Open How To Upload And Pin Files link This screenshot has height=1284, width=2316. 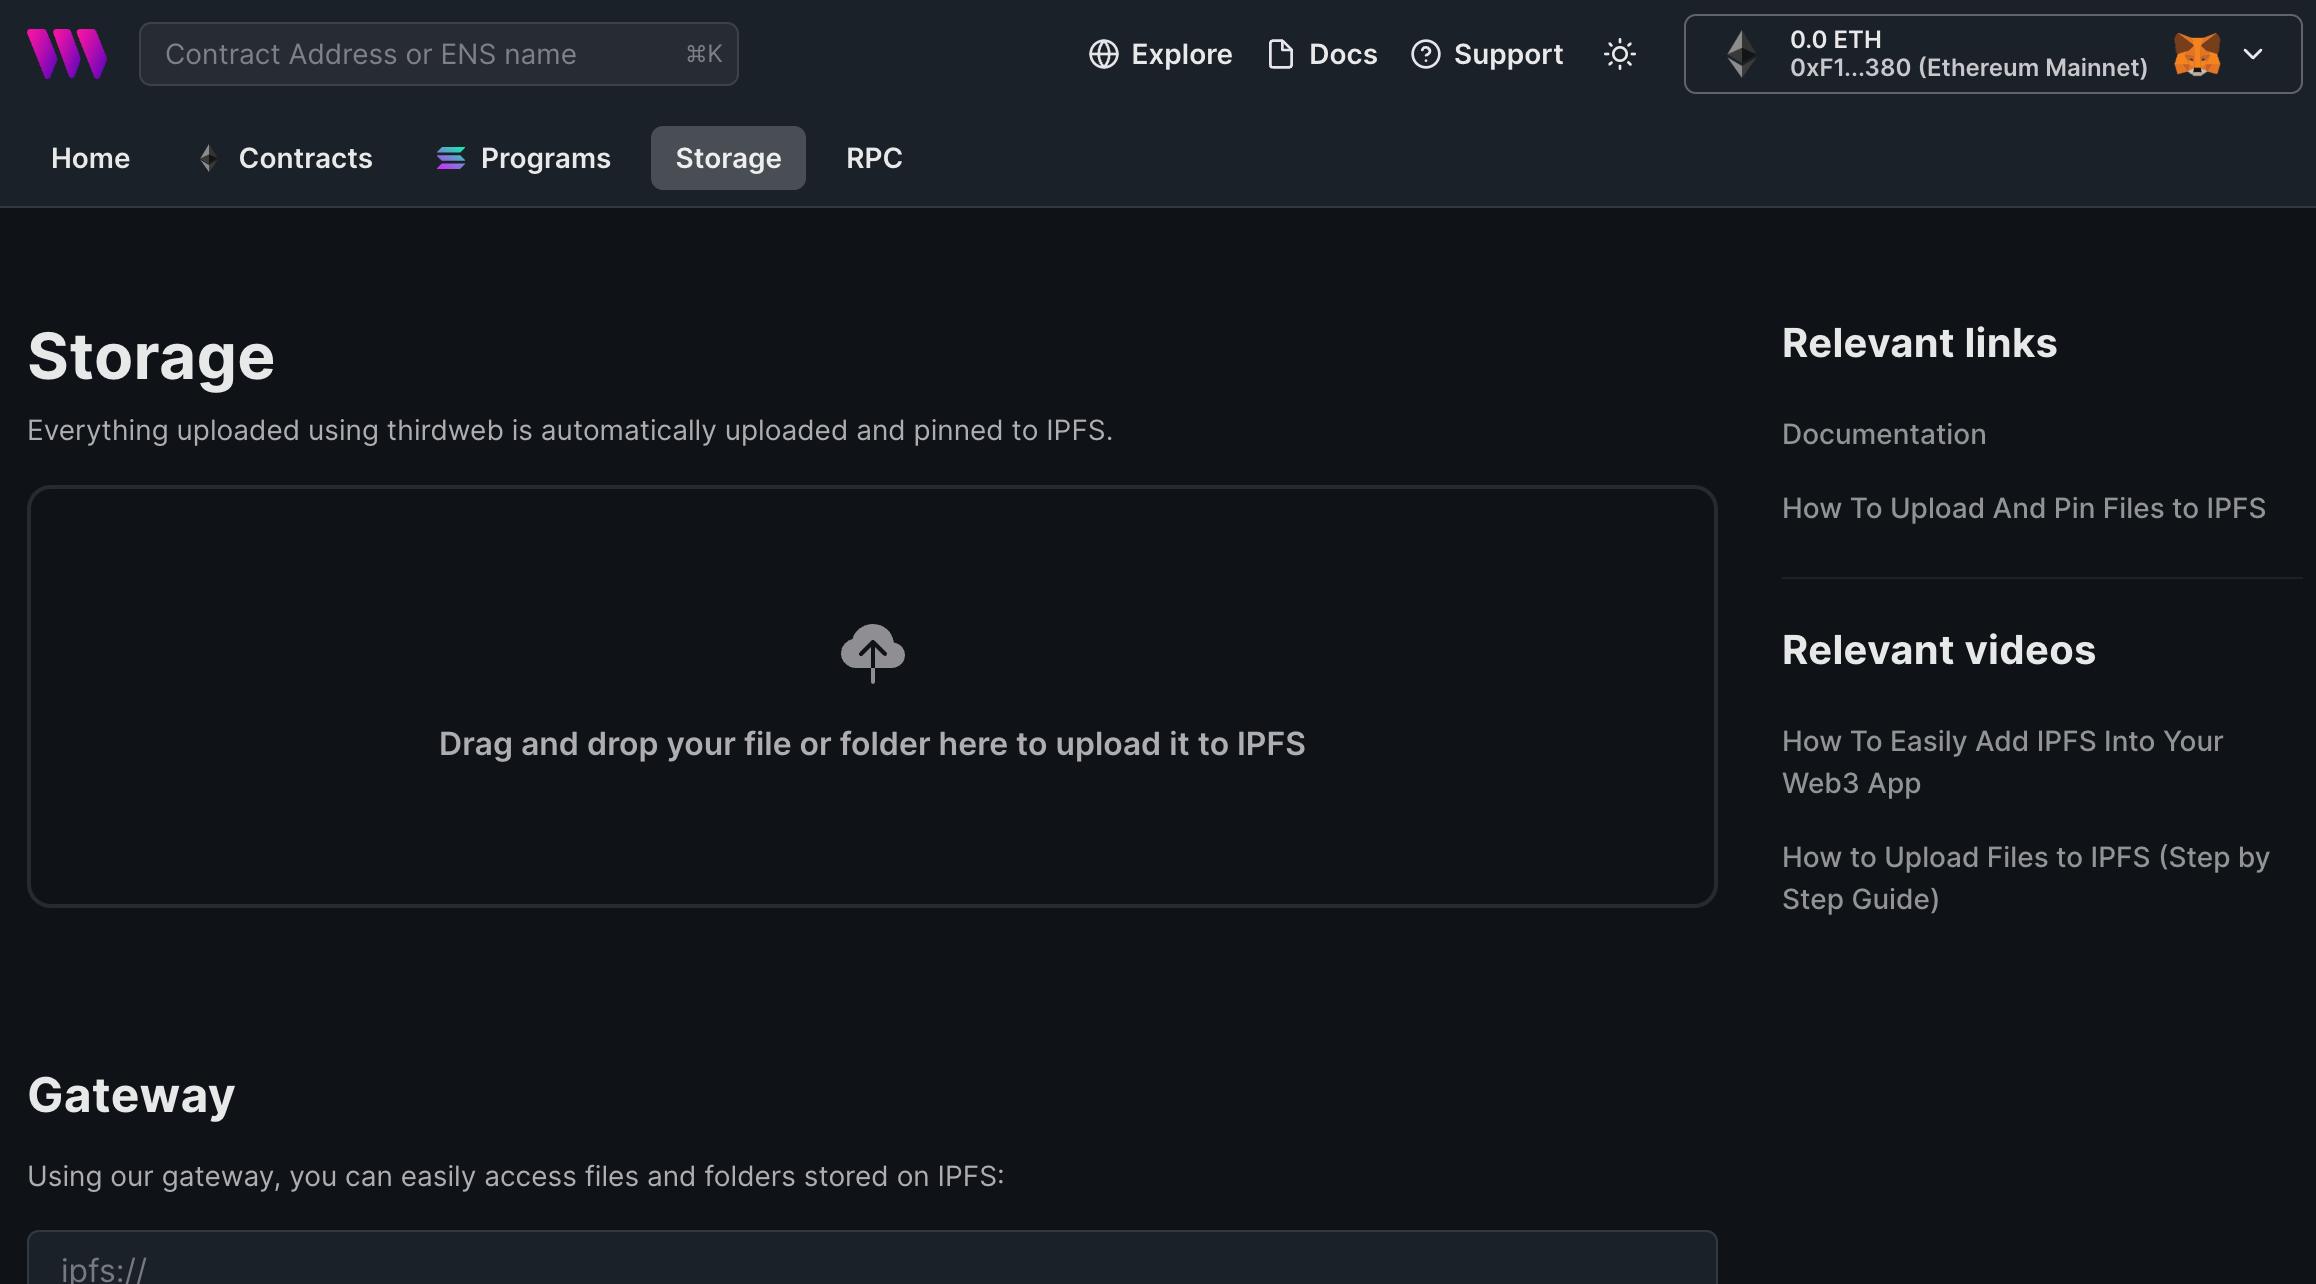coord(2023,508)
